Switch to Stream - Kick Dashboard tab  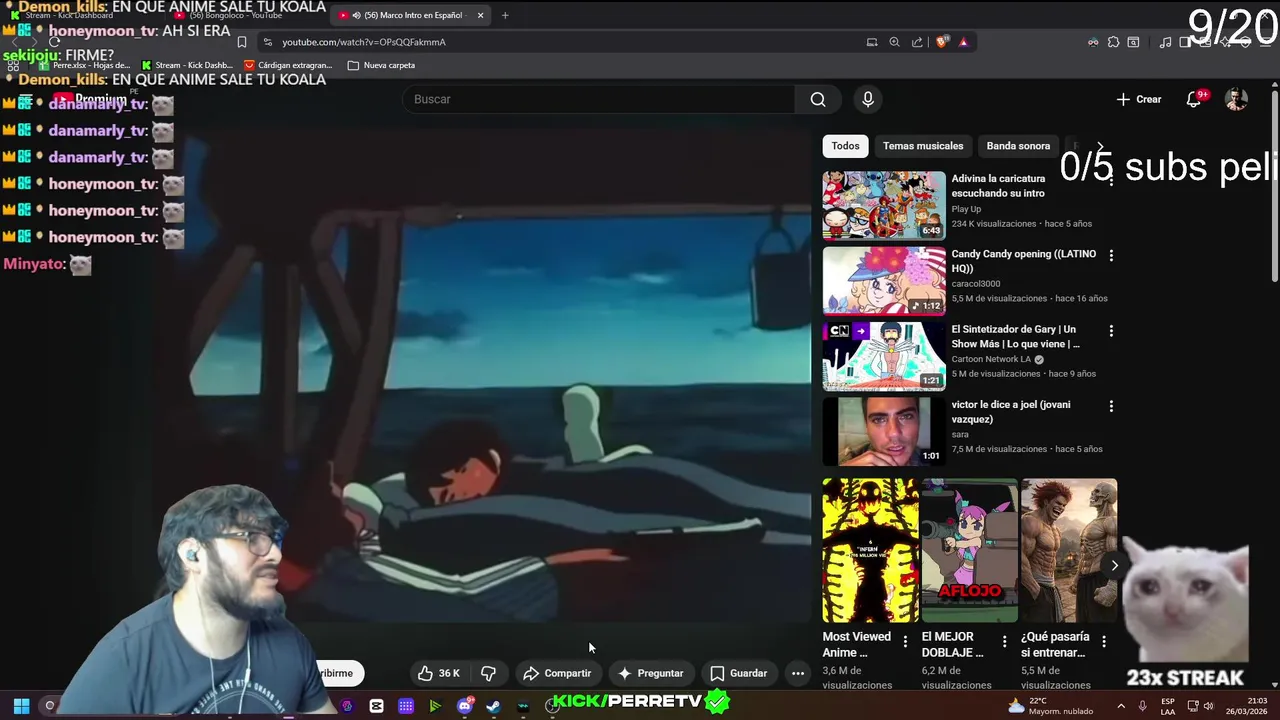[82, 15]
